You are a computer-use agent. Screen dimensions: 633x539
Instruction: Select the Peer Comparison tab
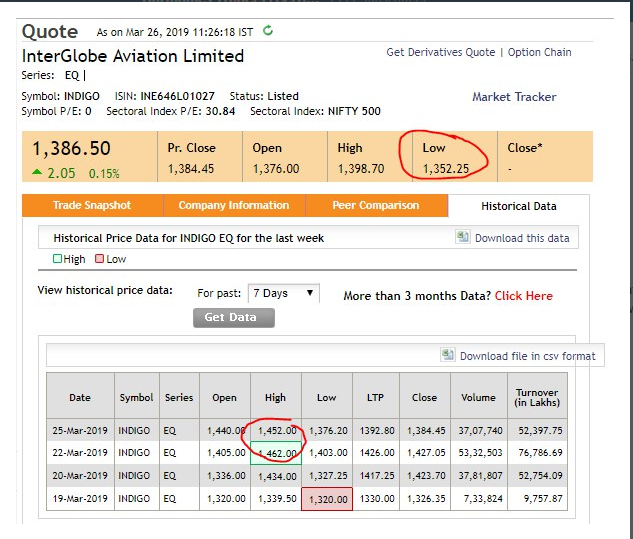tap(376, 205)
